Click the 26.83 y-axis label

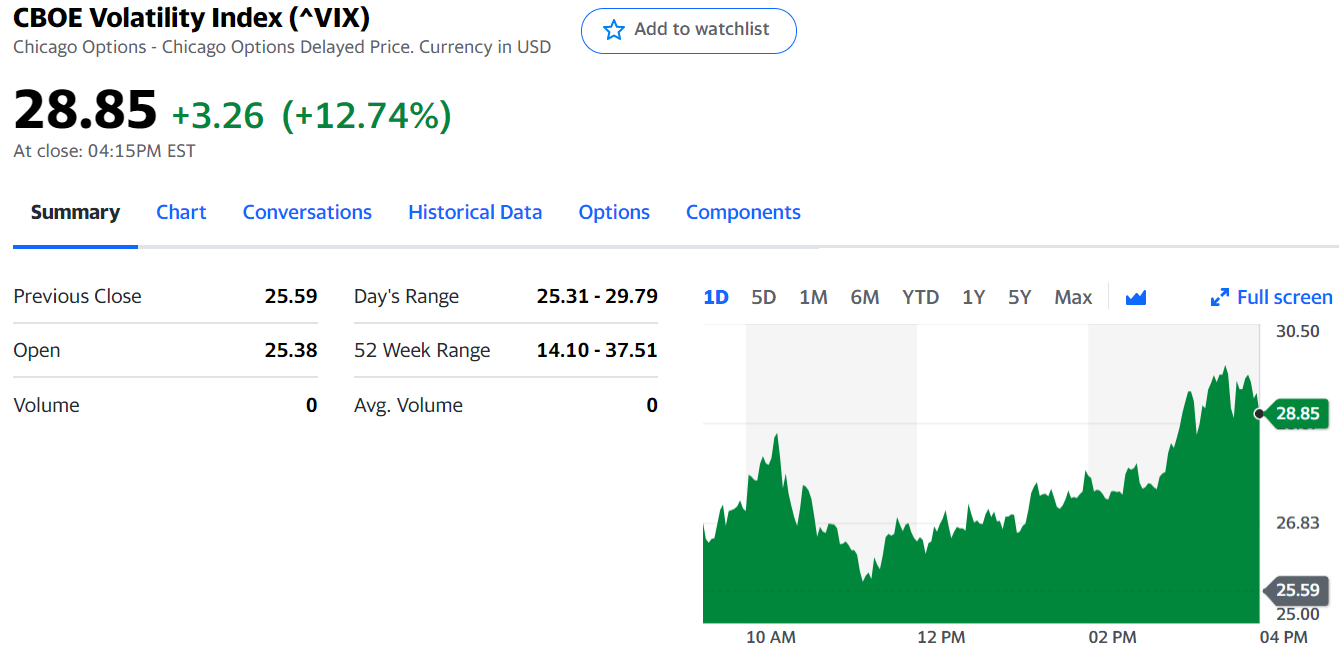point(1298,522)
